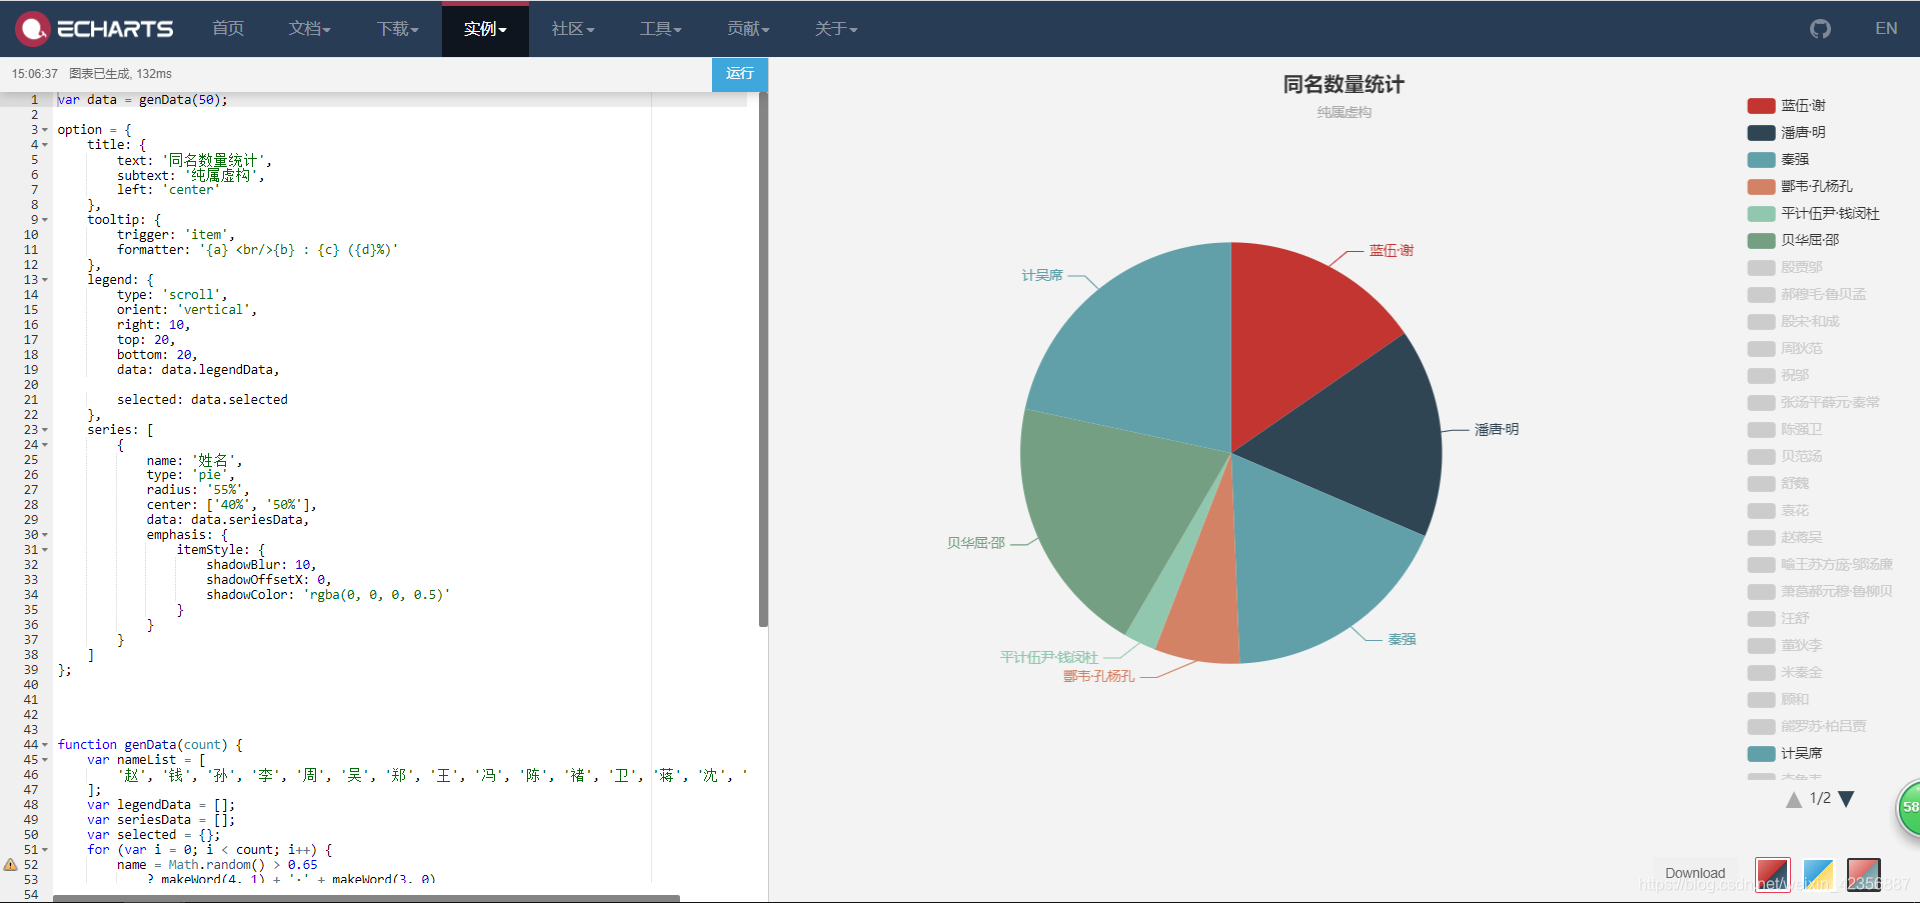
Task: Click the warning icon at line 52
Action: (10, 864)
